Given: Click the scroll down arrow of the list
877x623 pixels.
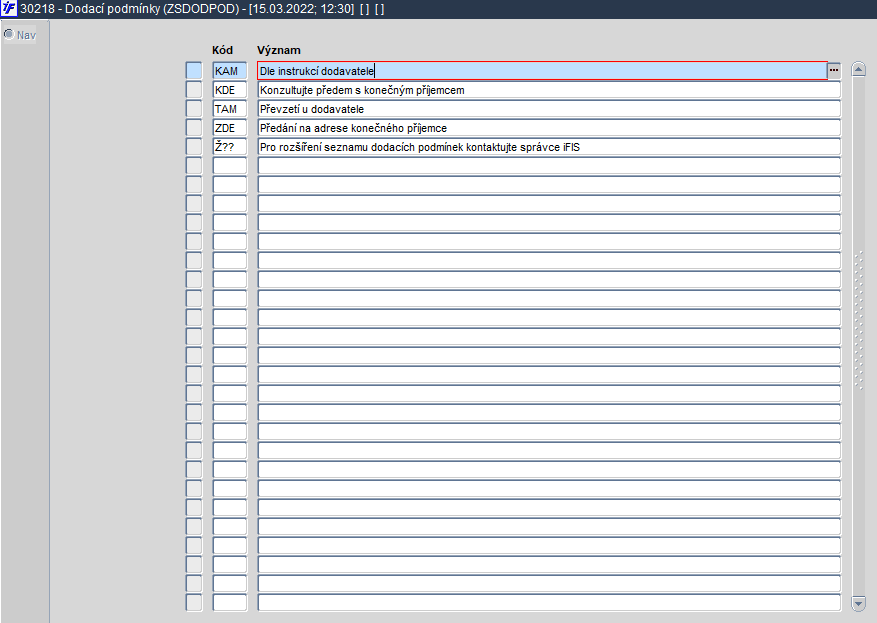Looking at the screenshot, I should [x=859, y=604].
